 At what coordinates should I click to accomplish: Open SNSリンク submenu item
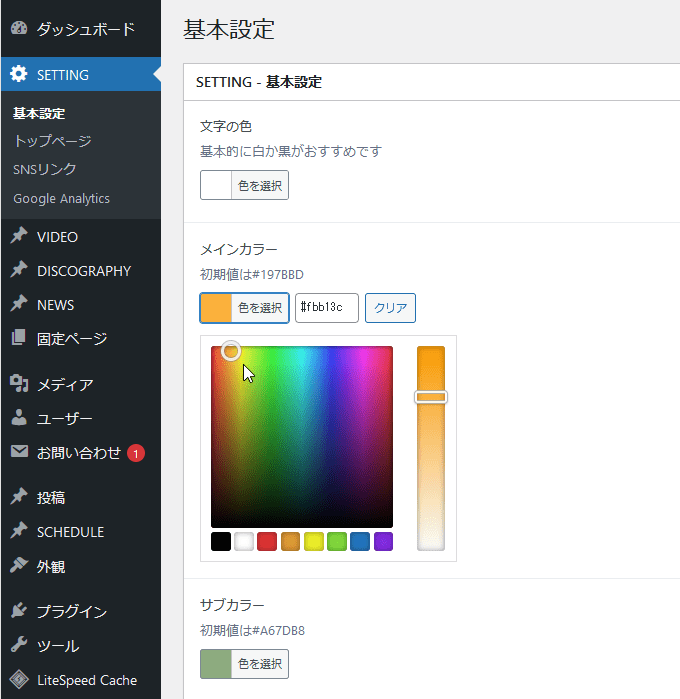(x=45, y=169)
